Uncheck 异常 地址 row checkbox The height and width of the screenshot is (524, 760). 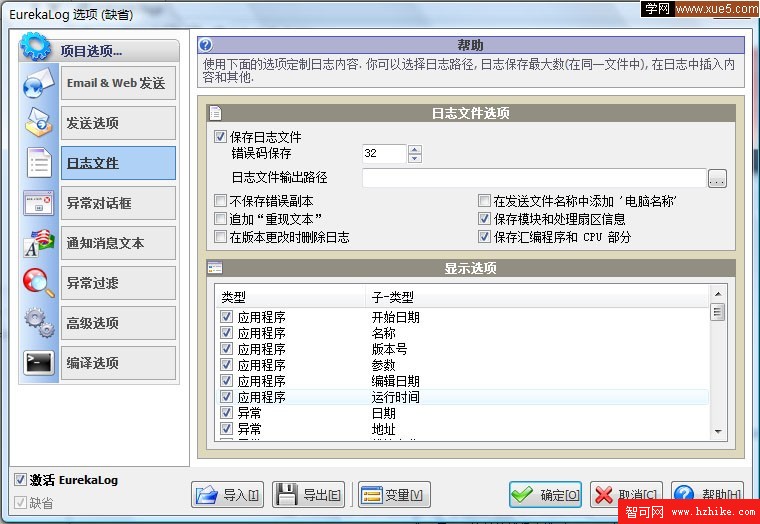point(226,429)
